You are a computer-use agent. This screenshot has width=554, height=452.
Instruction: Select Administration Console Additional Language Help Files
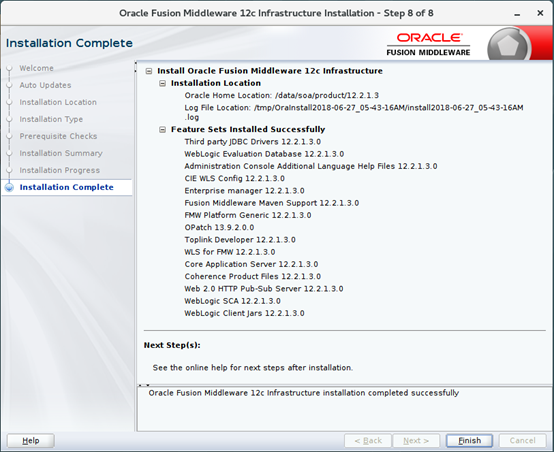click(311, 166)
